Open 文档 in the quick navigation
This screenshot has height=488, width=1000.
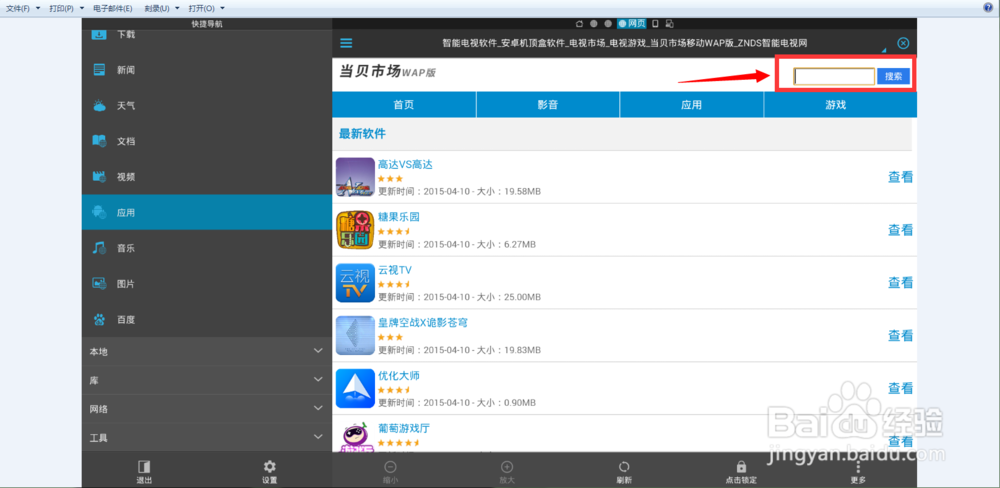coord(207,141)
